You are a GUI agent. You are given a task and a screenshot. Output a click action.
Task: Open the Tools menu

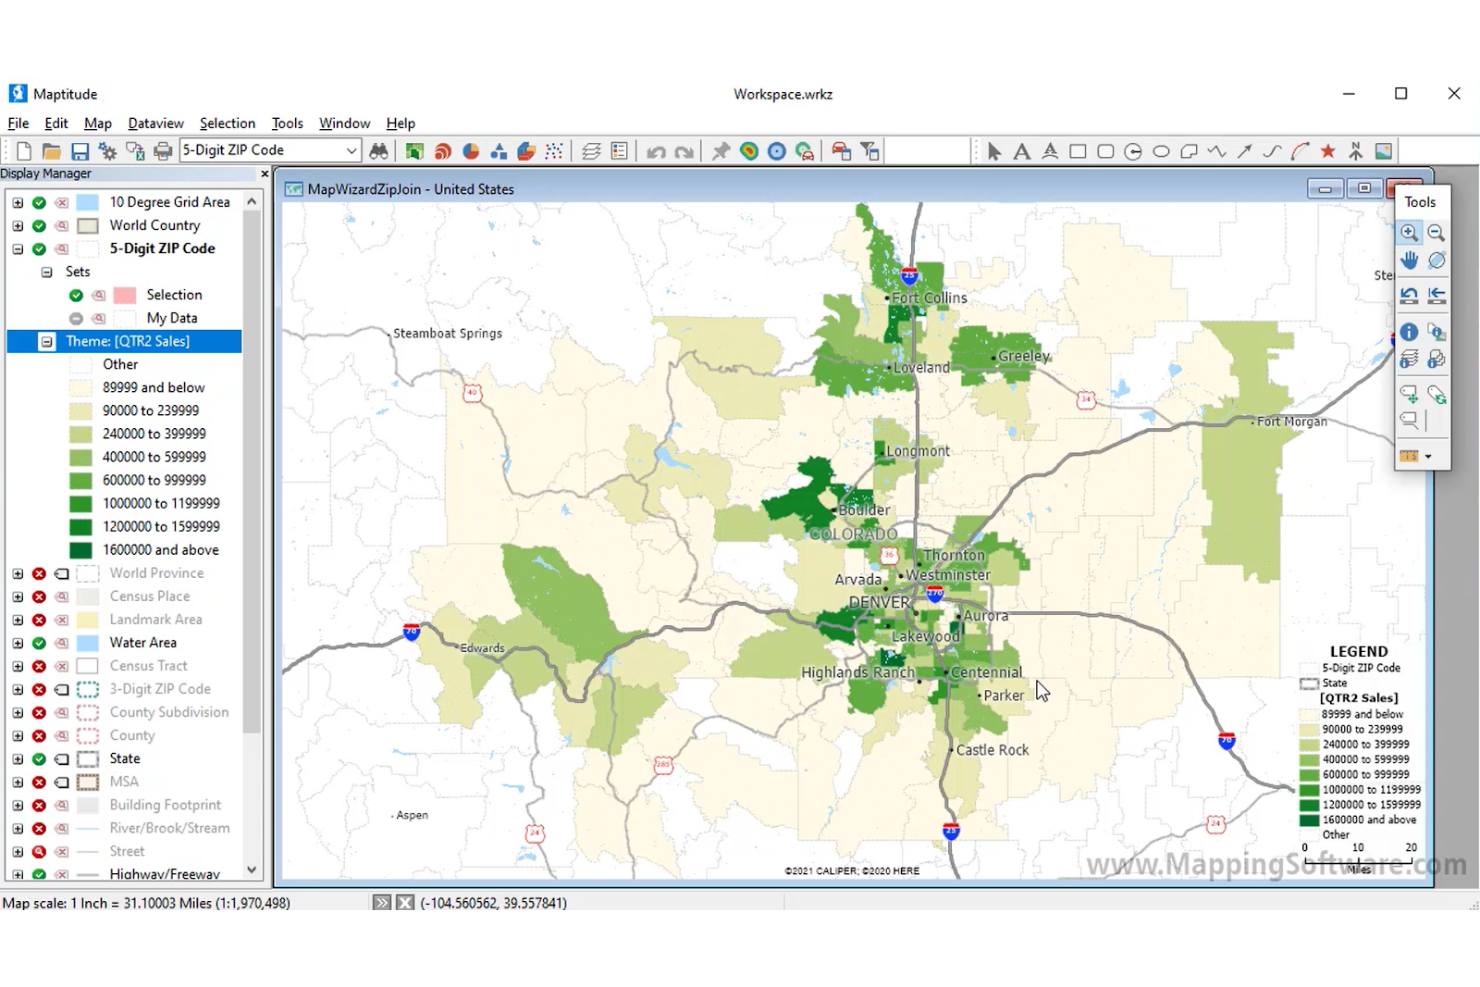pyautogui.click(x=287, y=123)
